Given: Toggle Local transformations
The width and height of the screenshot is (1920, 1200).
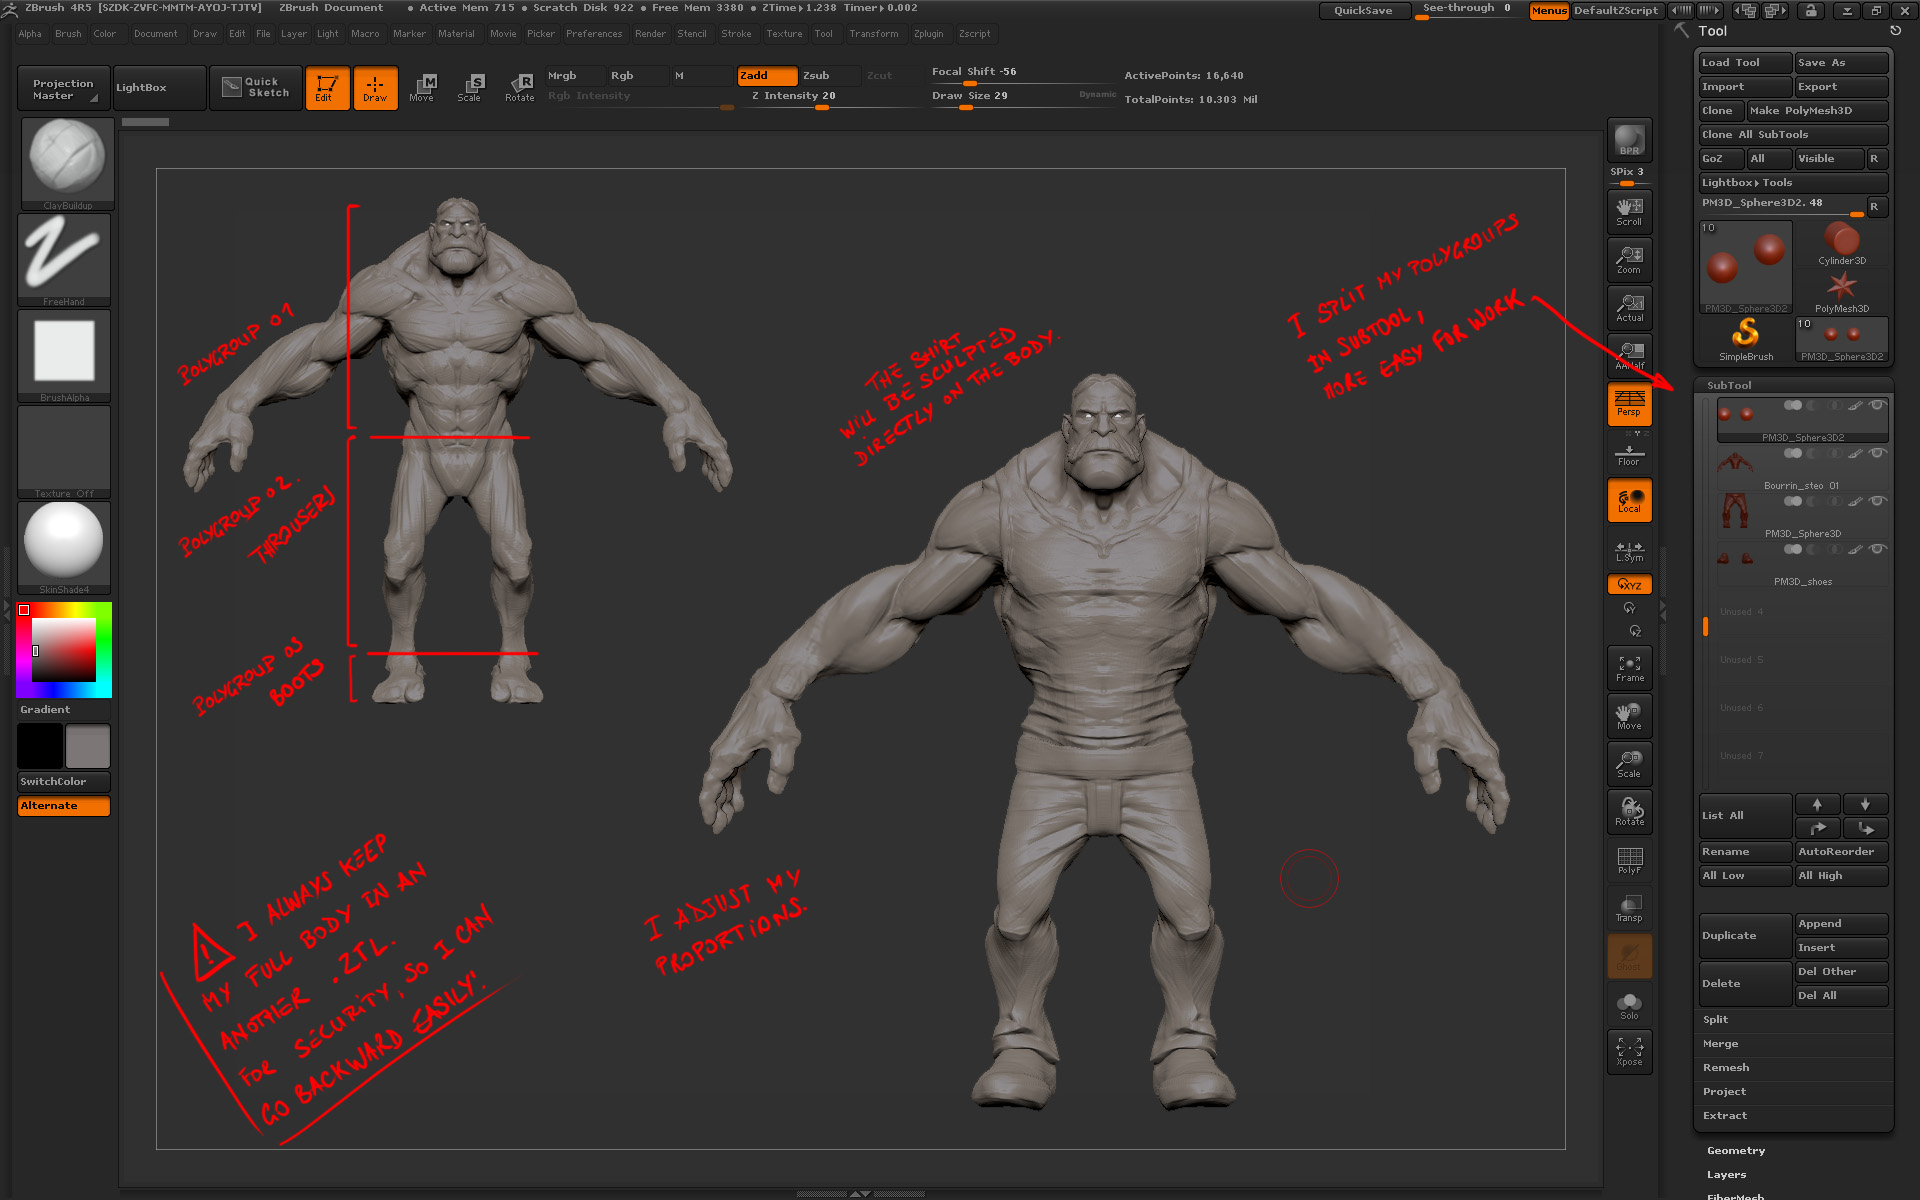Looking at the screenshot, I should pyautogui.click(x=1629, y=500).
